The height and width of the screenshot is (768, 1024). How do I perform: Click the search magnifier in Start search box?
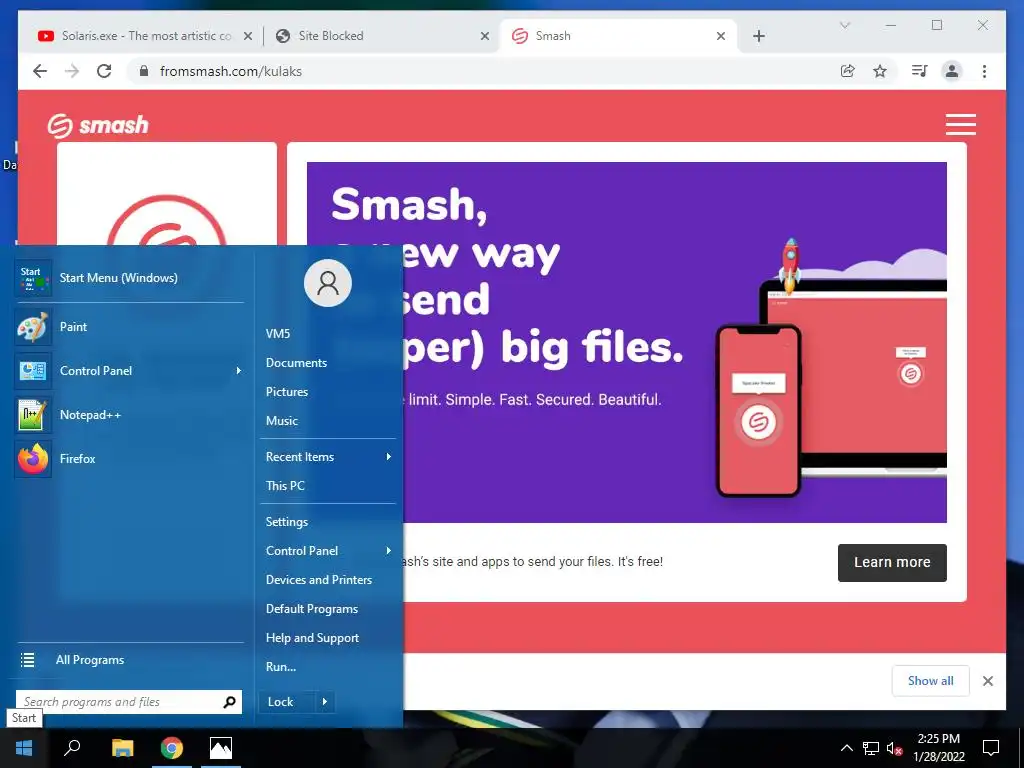coord(229,702)
